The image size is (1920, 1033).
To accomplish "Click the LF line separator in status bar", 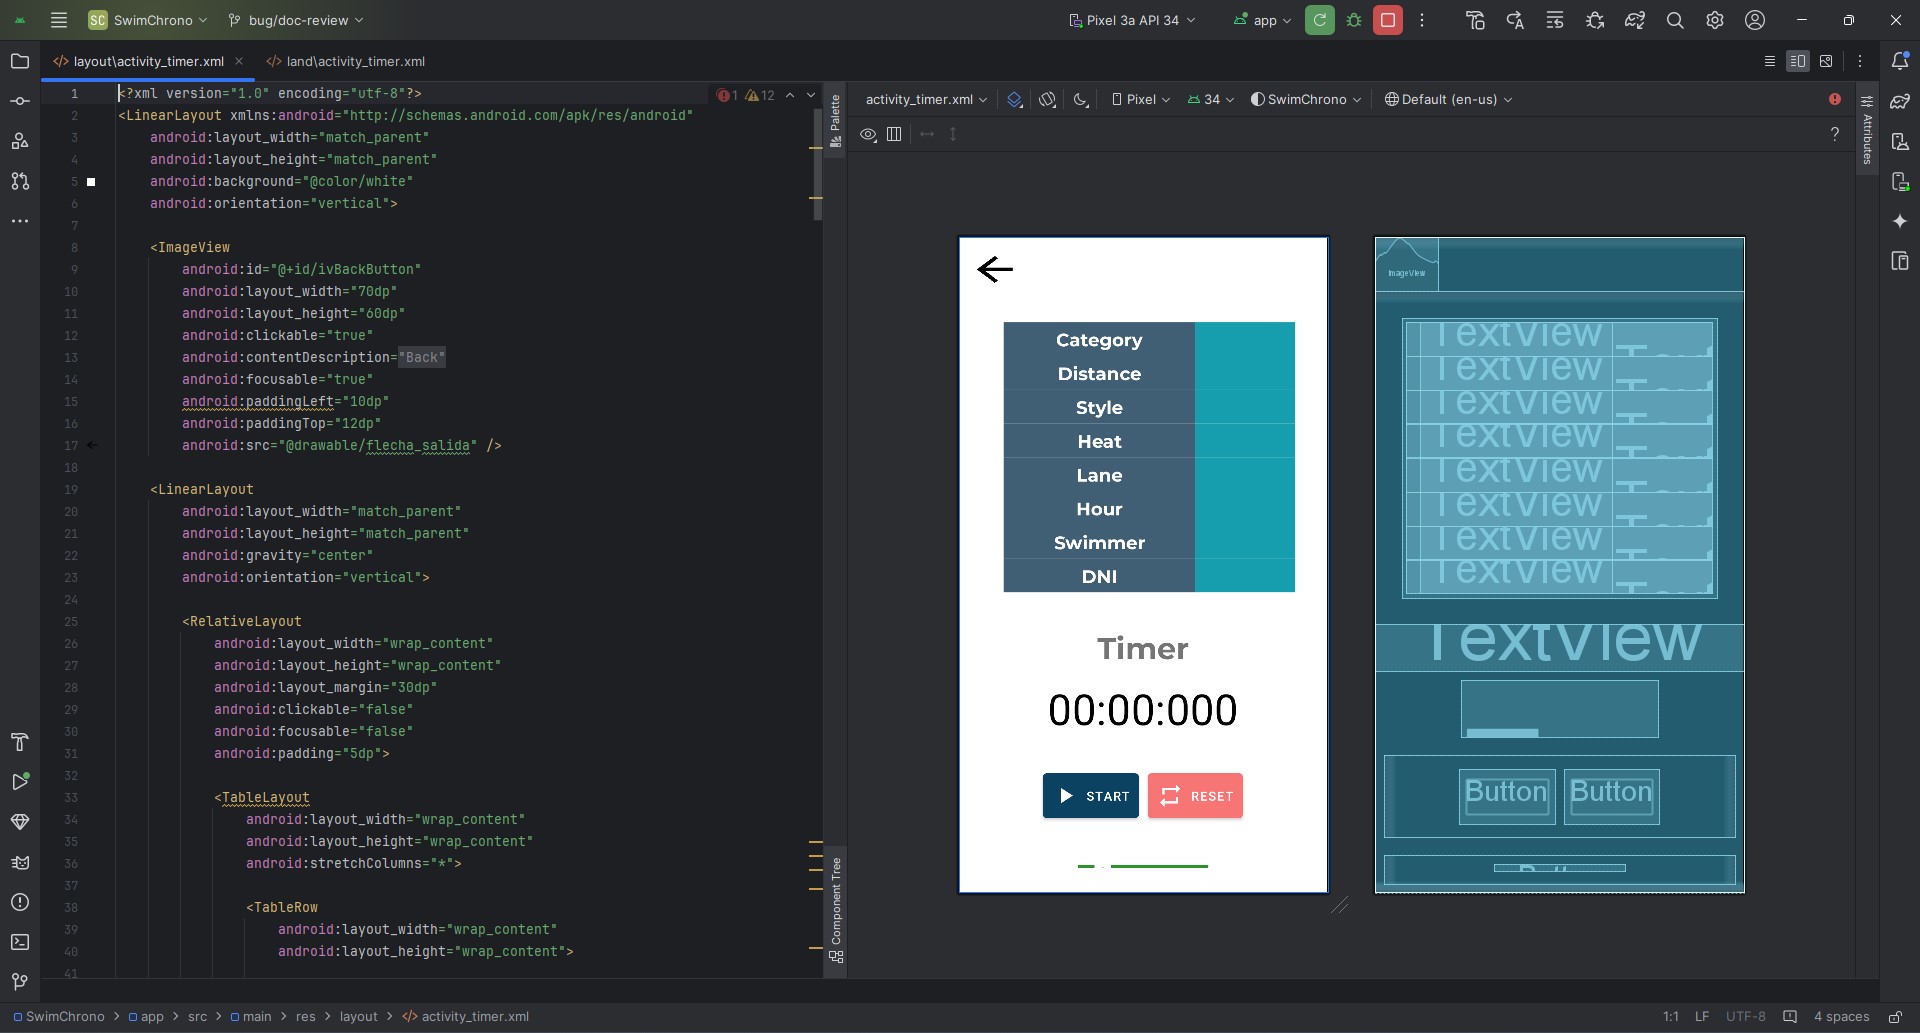I will 1702,1016.
